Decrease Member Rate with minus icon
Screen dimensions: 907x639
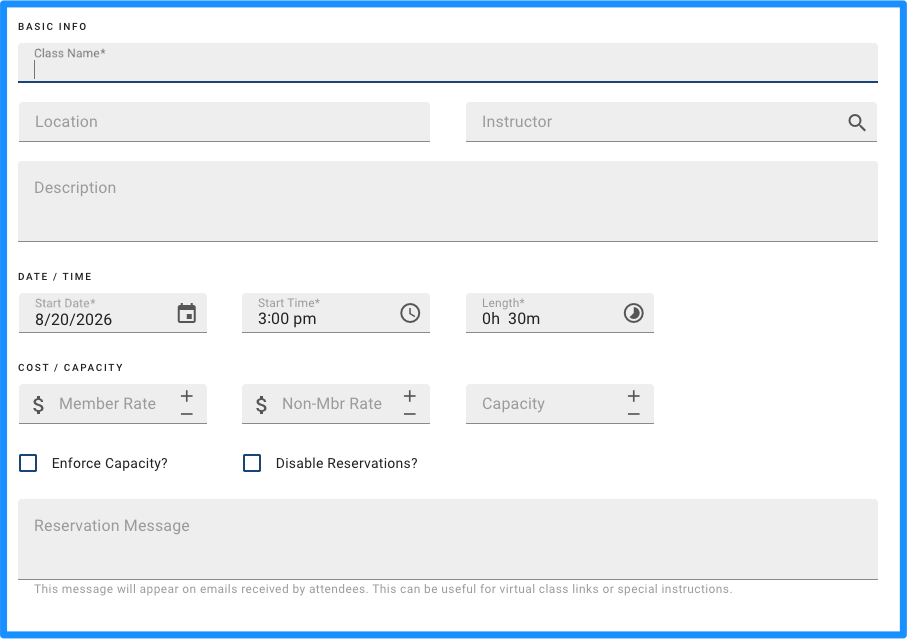186,414
